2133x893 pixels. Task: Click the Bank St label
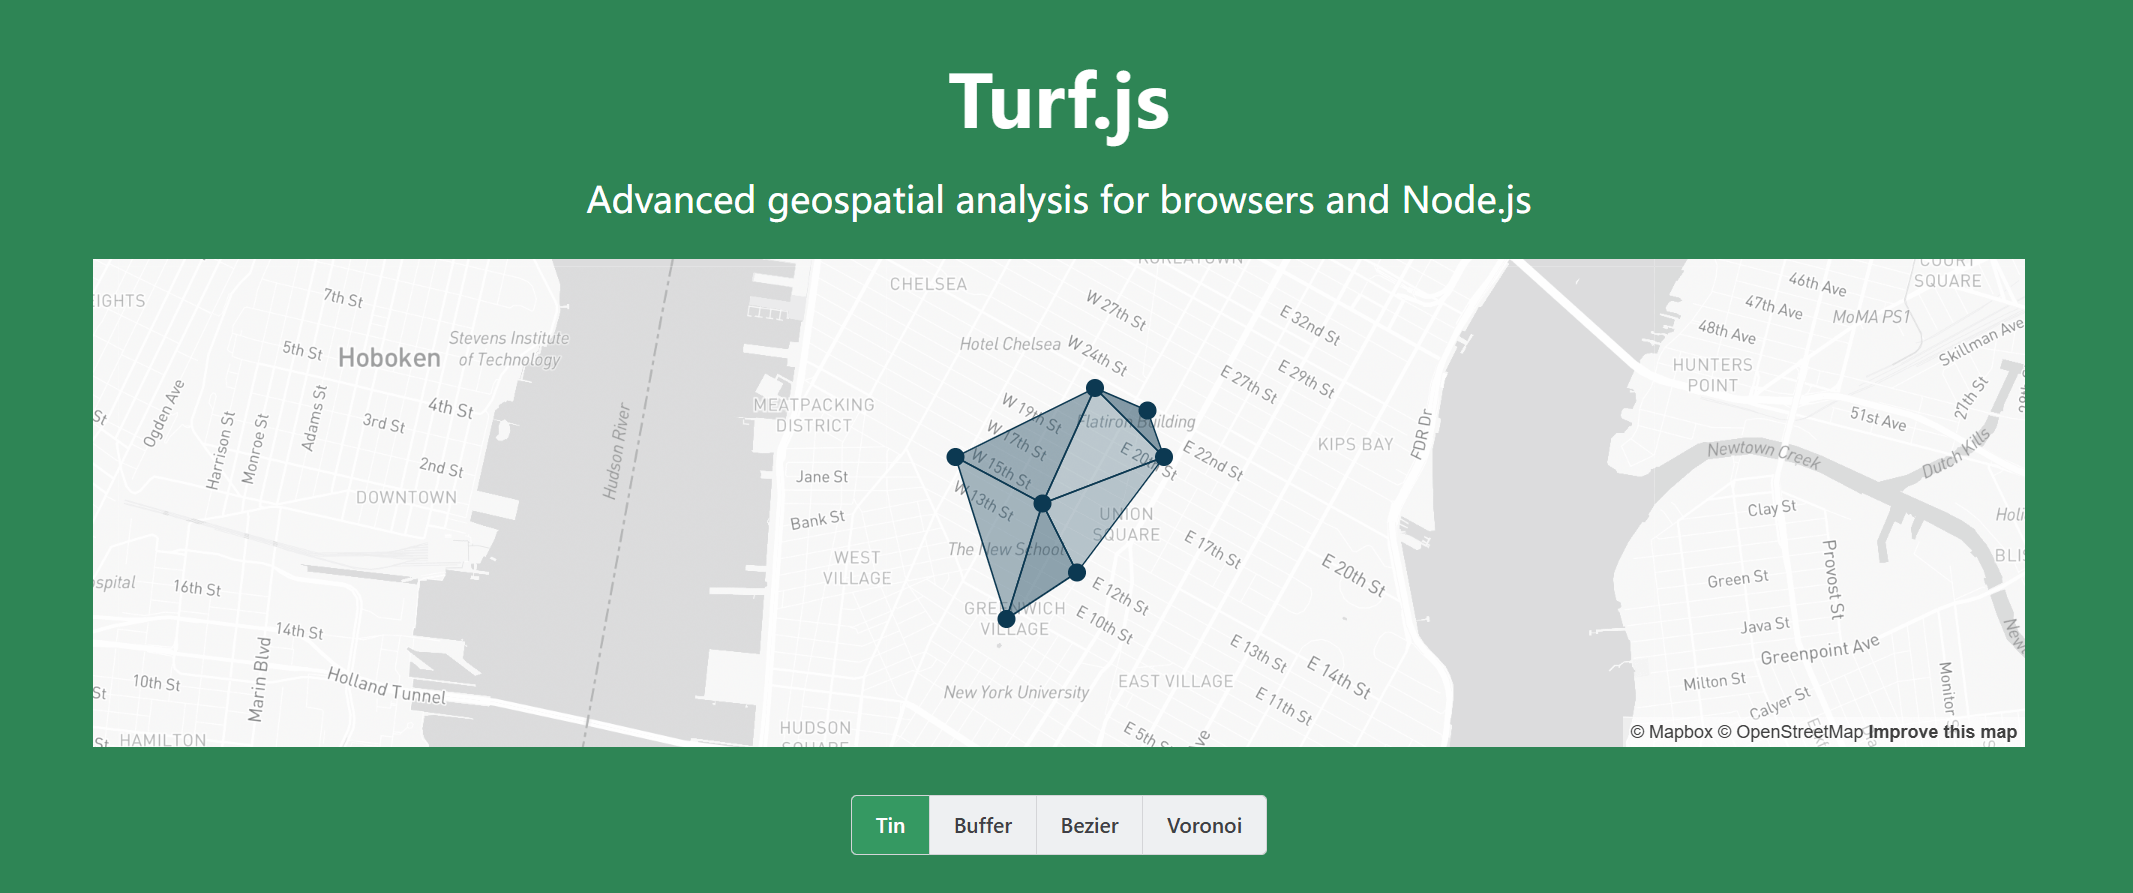click(817, 520)
